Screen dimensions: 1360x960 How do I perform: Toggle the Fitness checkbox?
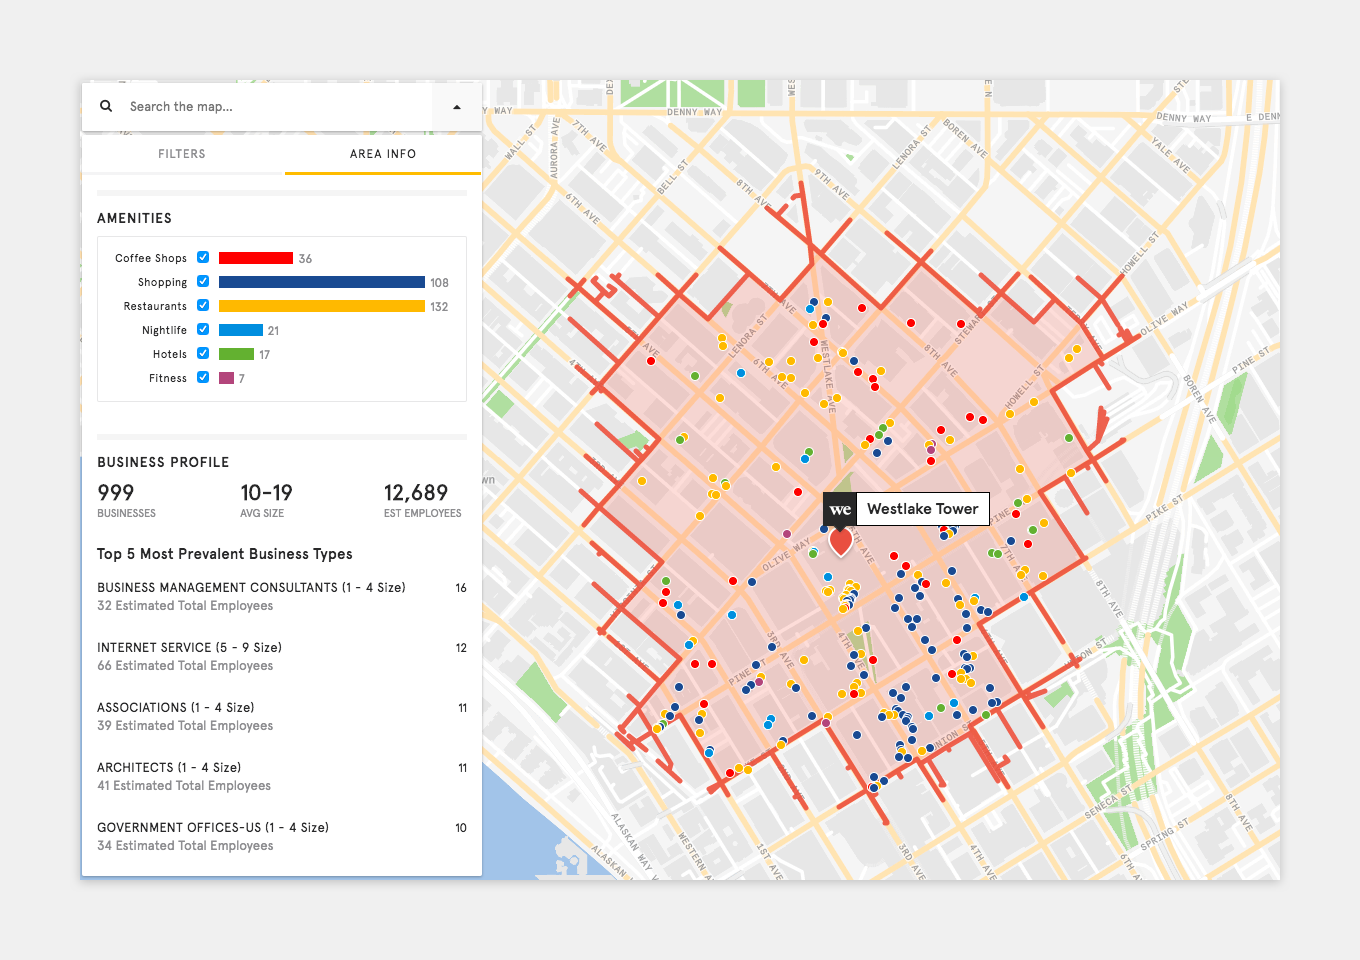(x=203, y=377)
